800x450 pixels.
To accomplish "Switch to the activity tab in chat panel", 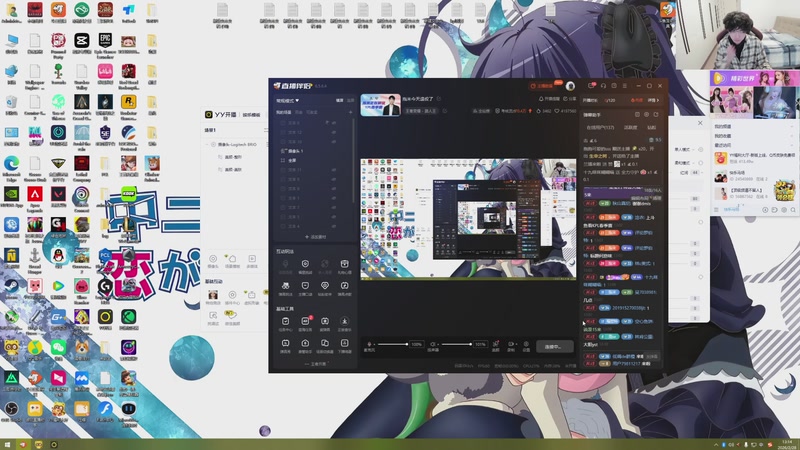I will [x=631, y=128].
